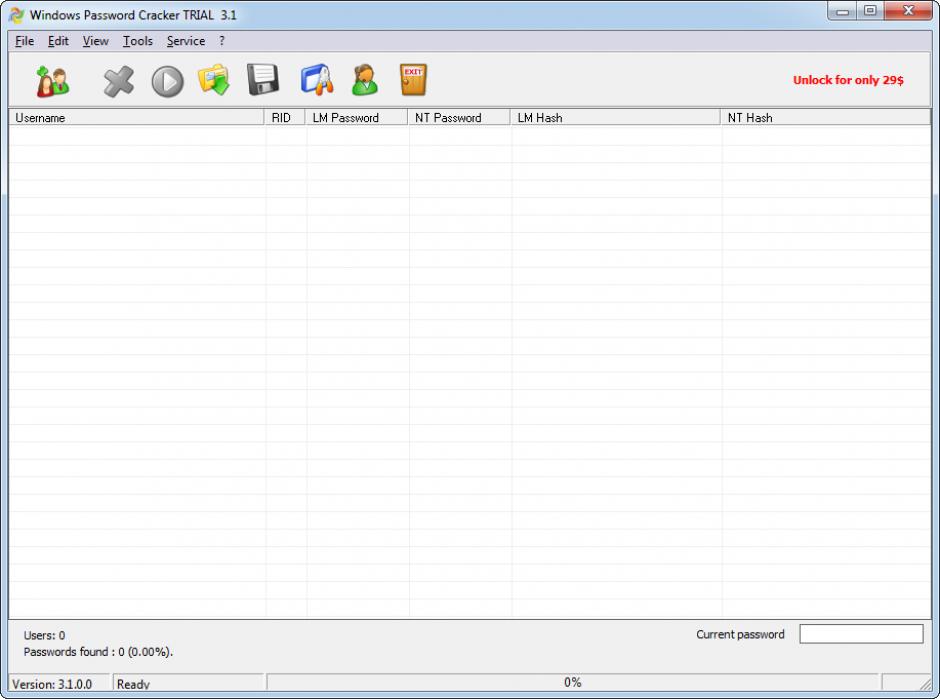Sort by the NT Hash column header

pos(825,117)
